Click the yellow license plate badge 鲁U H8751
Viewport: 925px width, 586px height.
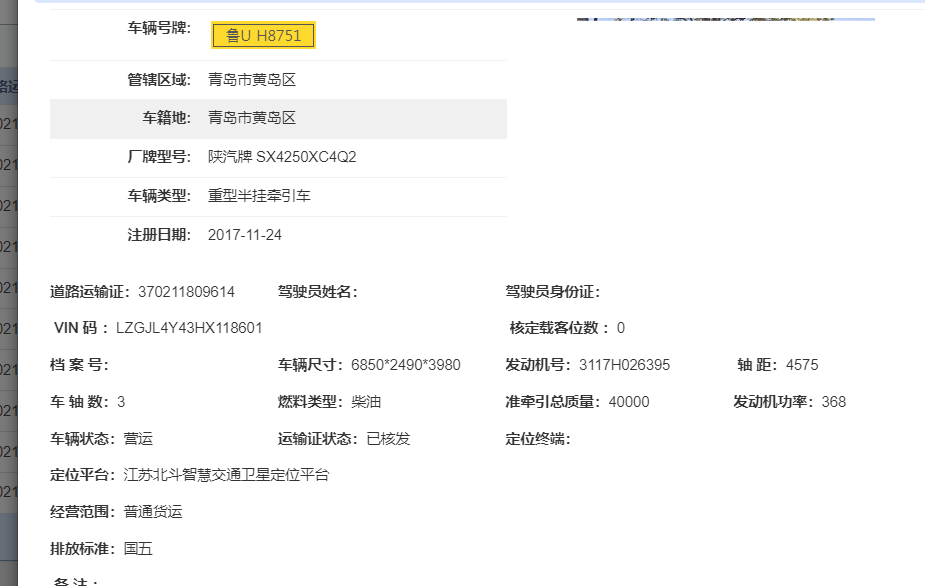[x=263, y=36]
